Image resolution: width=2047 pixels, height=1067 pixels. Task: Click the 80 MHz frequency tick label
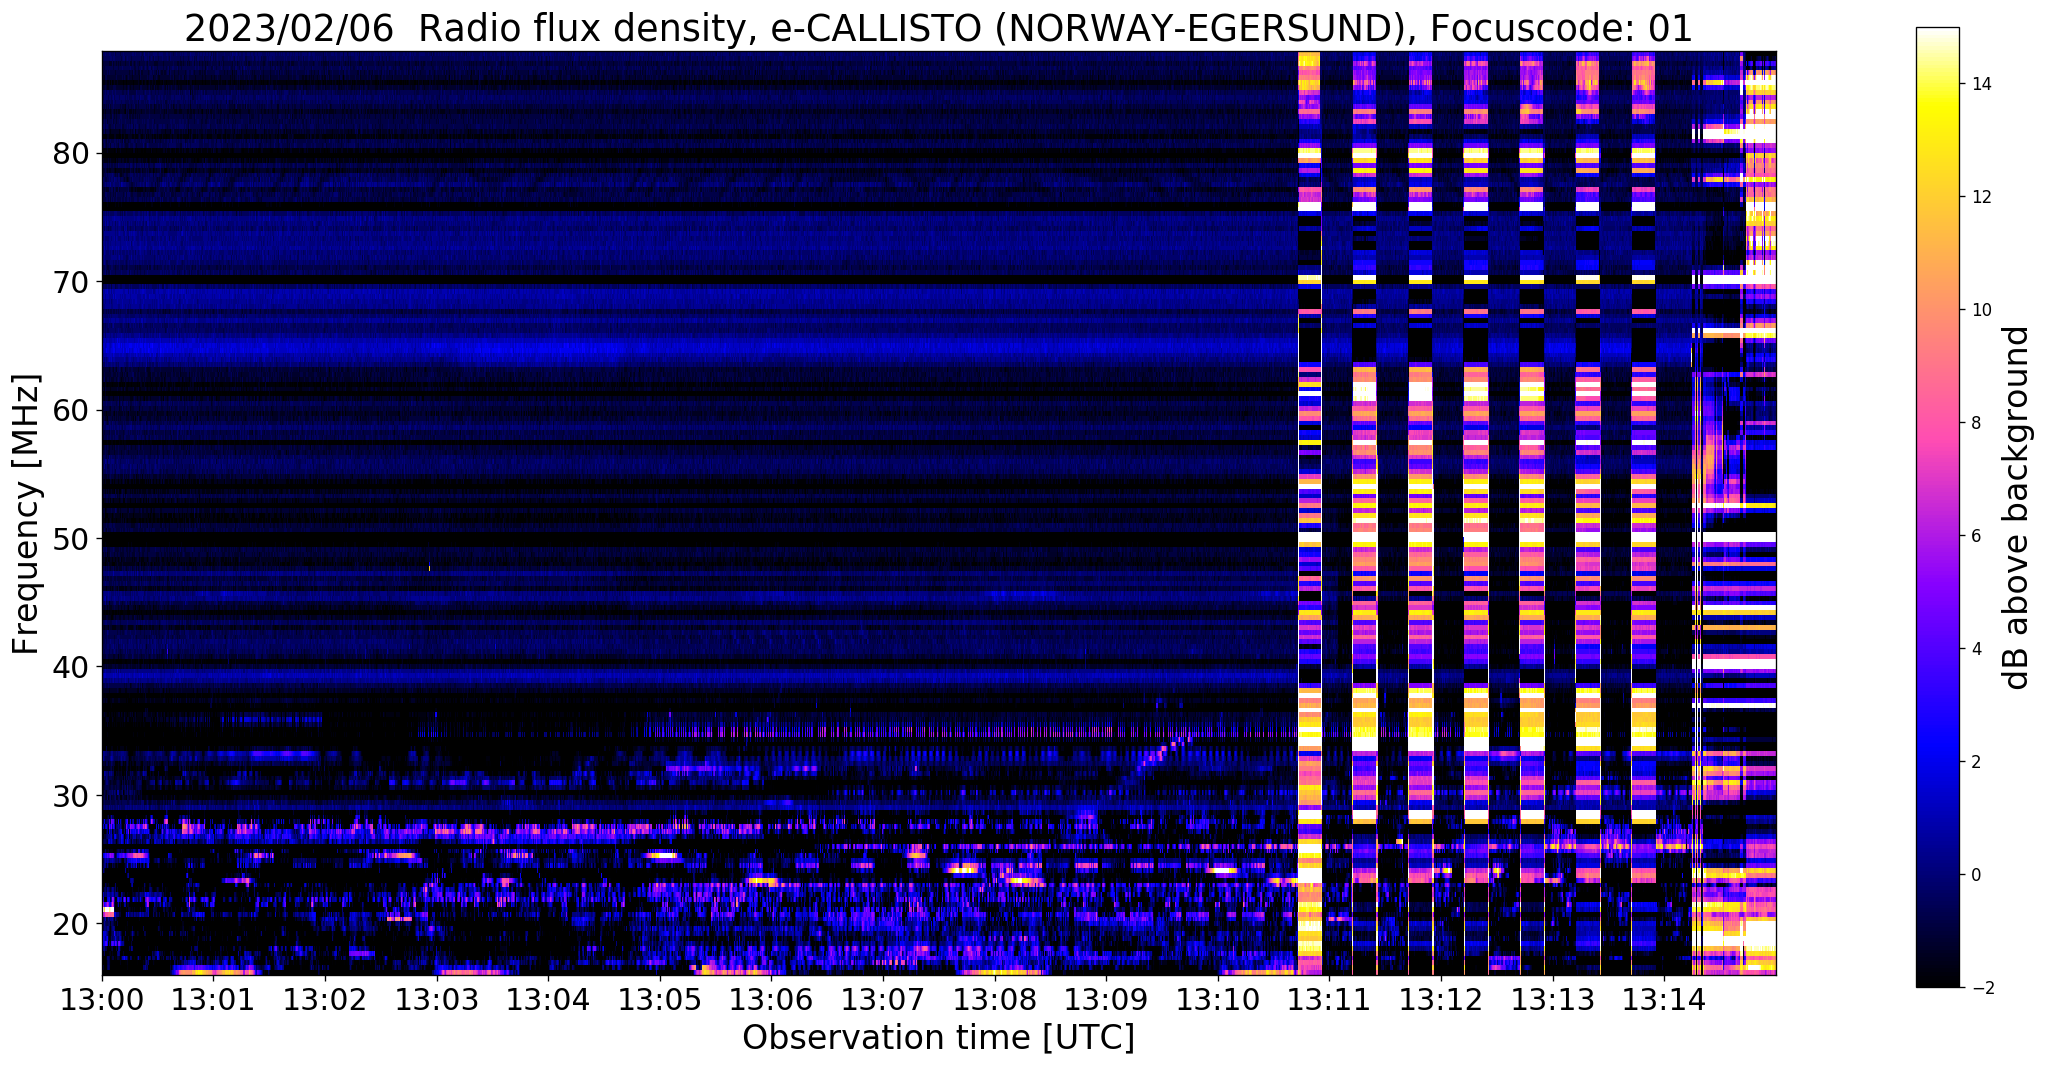(x=71, y=154)
